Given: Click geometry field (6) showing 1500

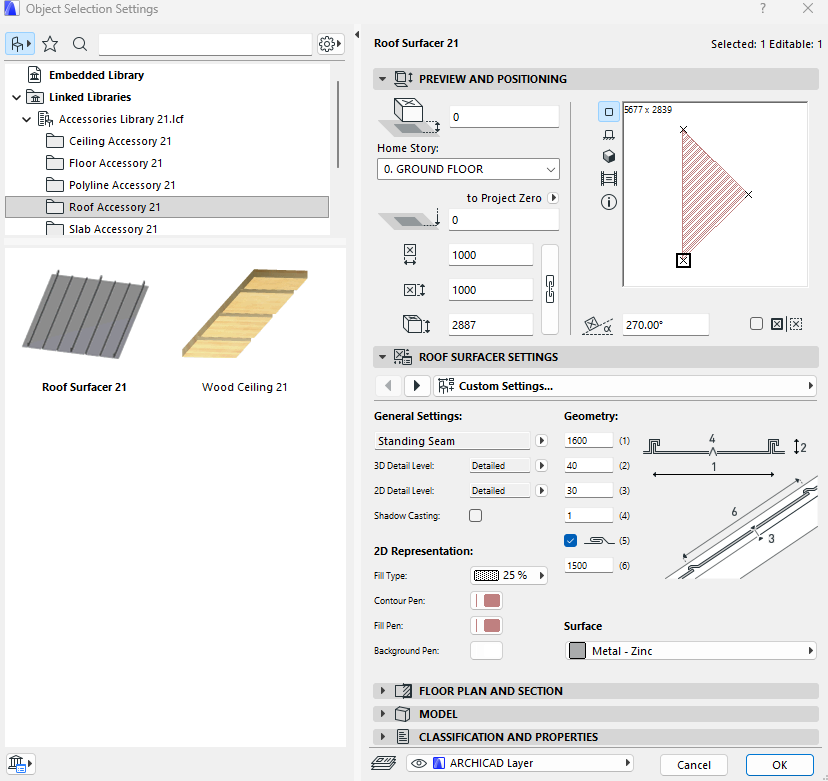Looking at the screenshot, I should 588,566.
